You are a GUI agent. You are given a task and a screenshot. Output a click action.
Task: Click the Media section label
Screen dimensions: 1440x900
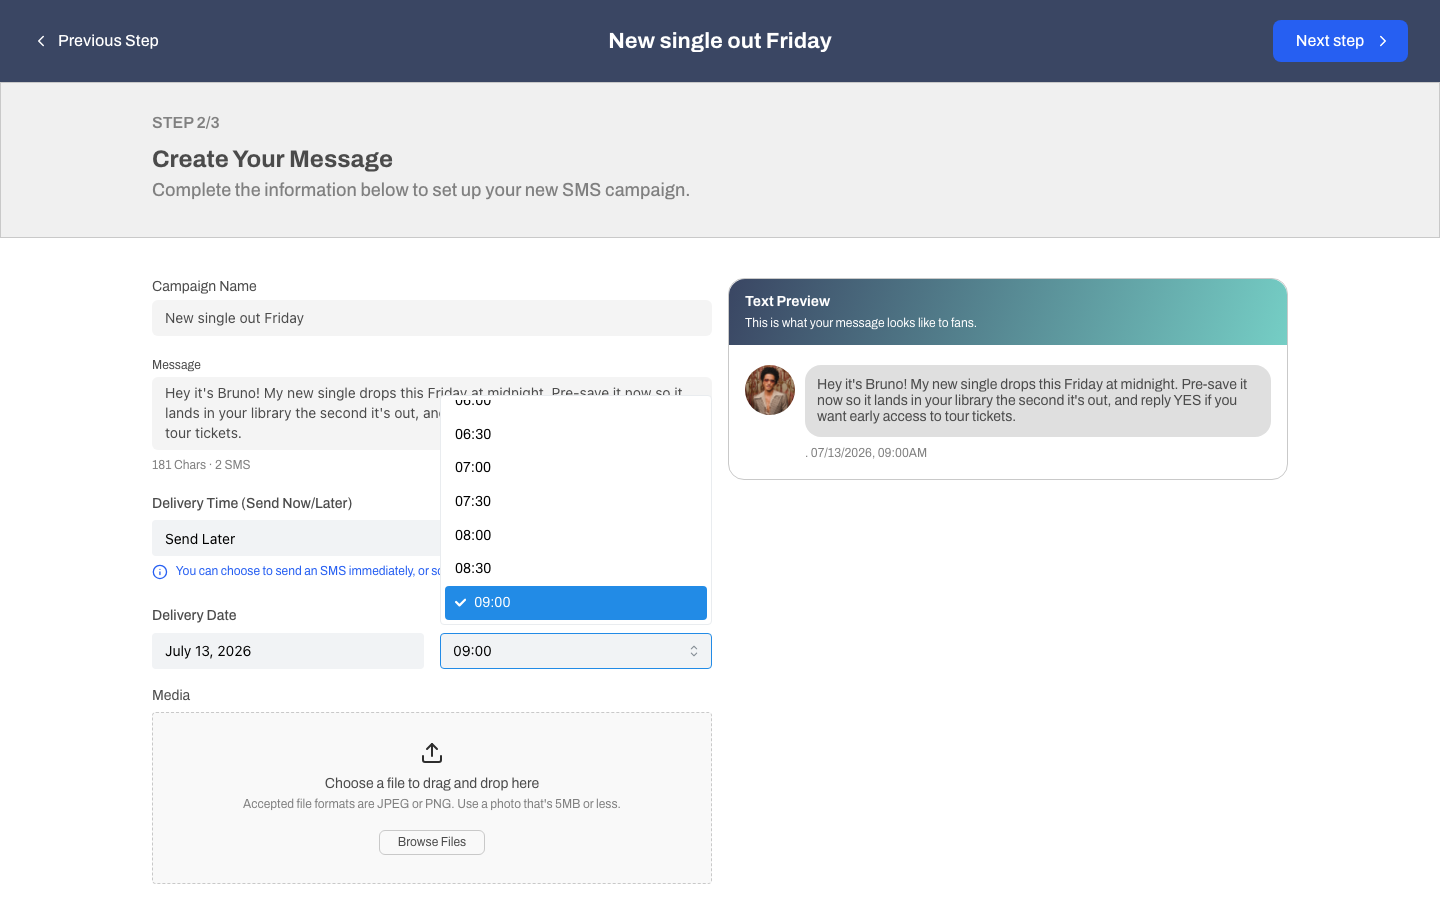pos(171,695)
